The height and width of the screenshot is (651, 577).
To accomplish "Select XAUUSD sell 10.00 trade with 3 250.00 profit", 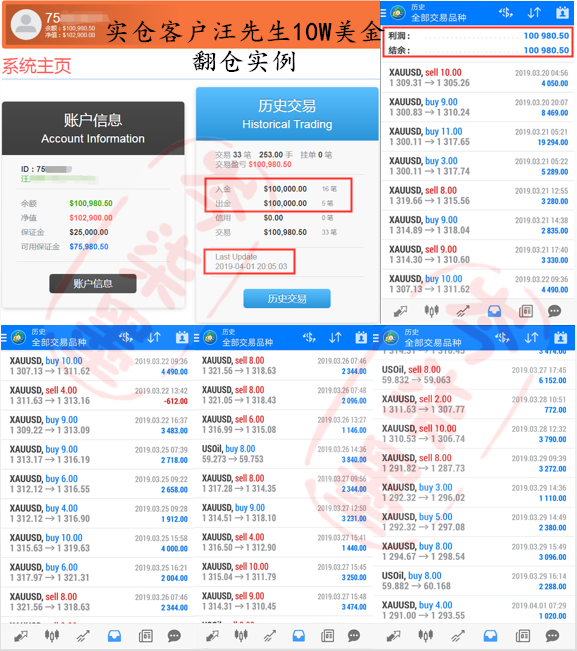I will coord(284,572).
